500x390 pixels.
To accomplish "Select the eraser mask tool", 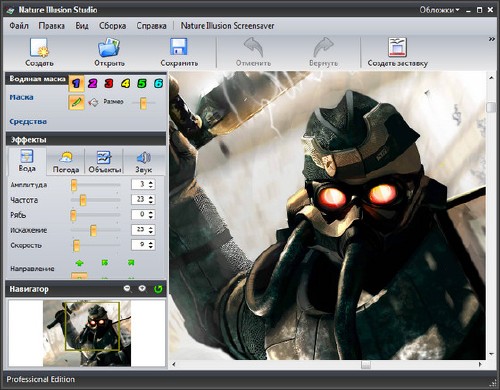I will (93, 102).
